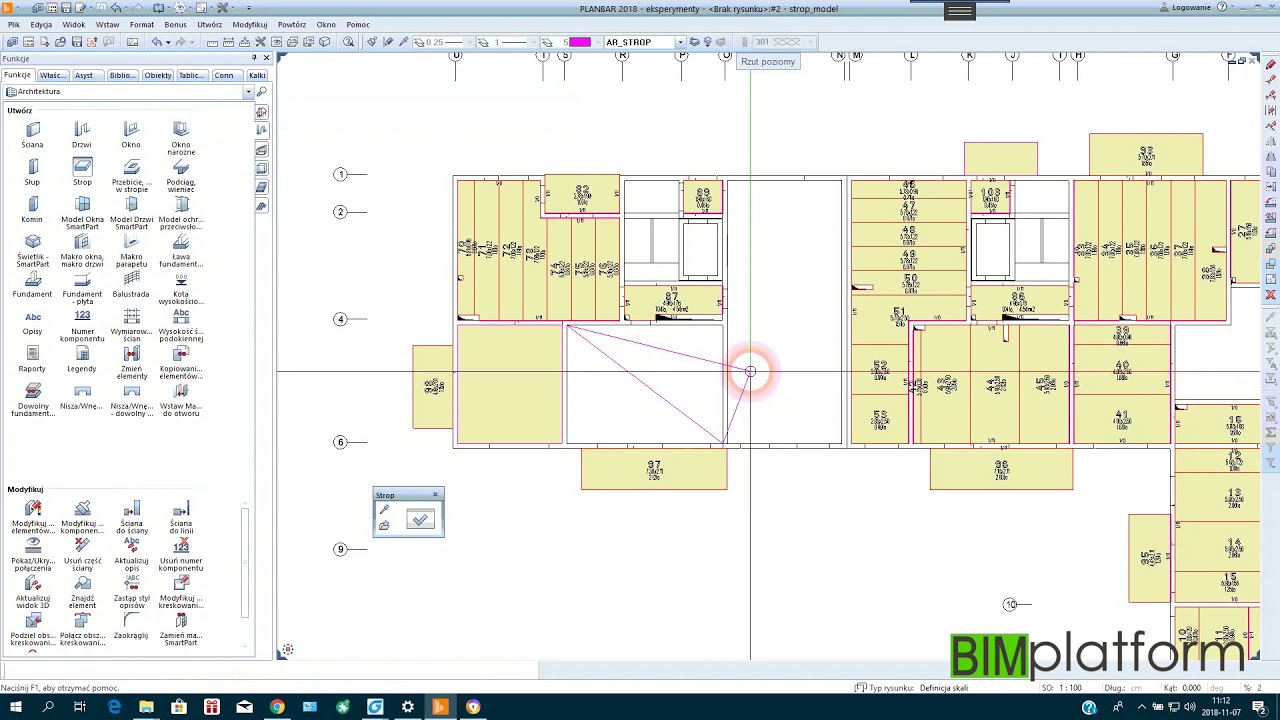Image resolution: width=1280 pixels, height=720 pixels.
Task: Select the Komin chimney tool
Action: pos(33,210)
